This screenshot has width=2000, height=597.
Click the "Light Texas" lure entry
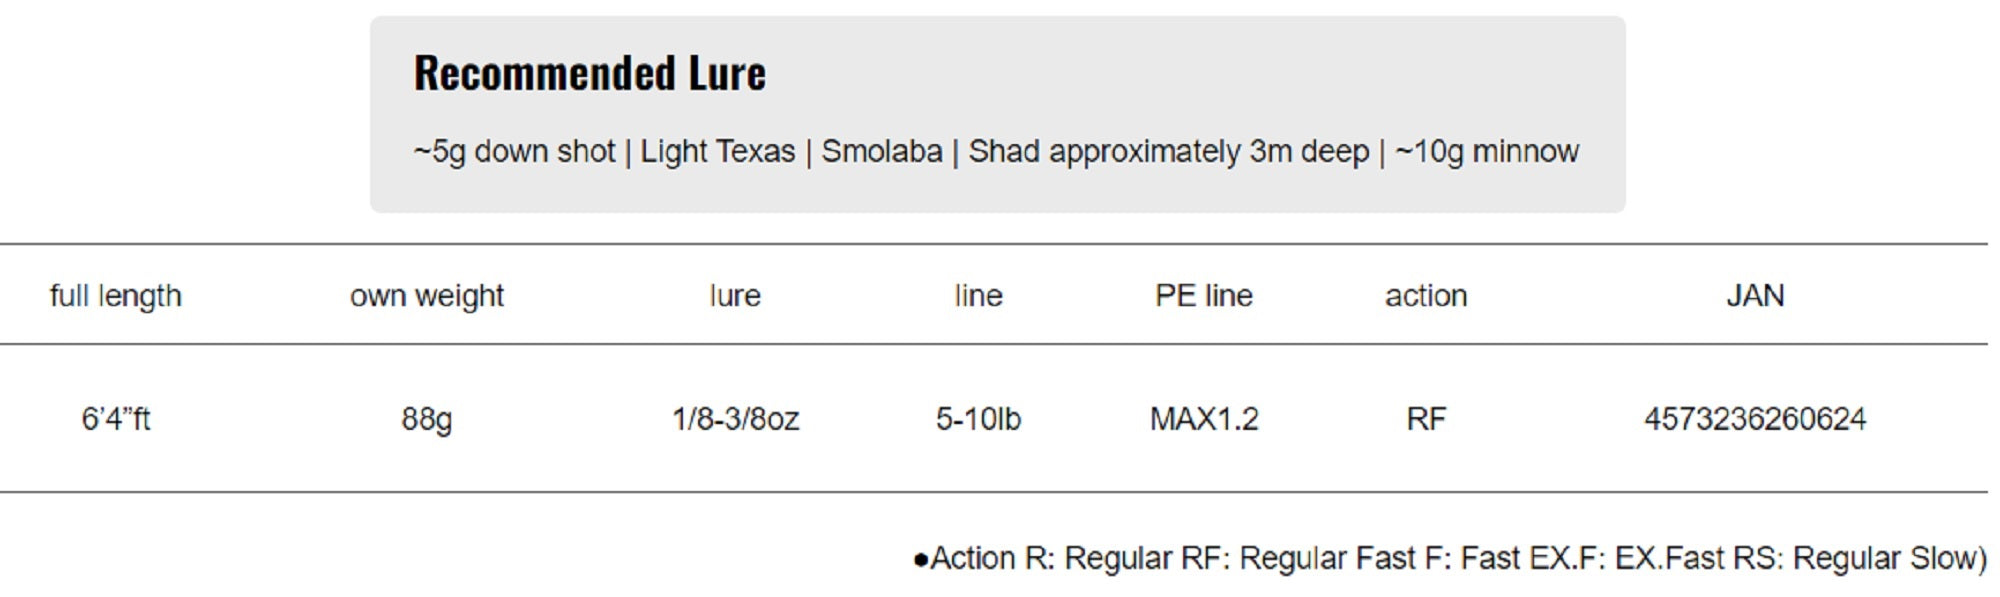click(x=717, y=151)
